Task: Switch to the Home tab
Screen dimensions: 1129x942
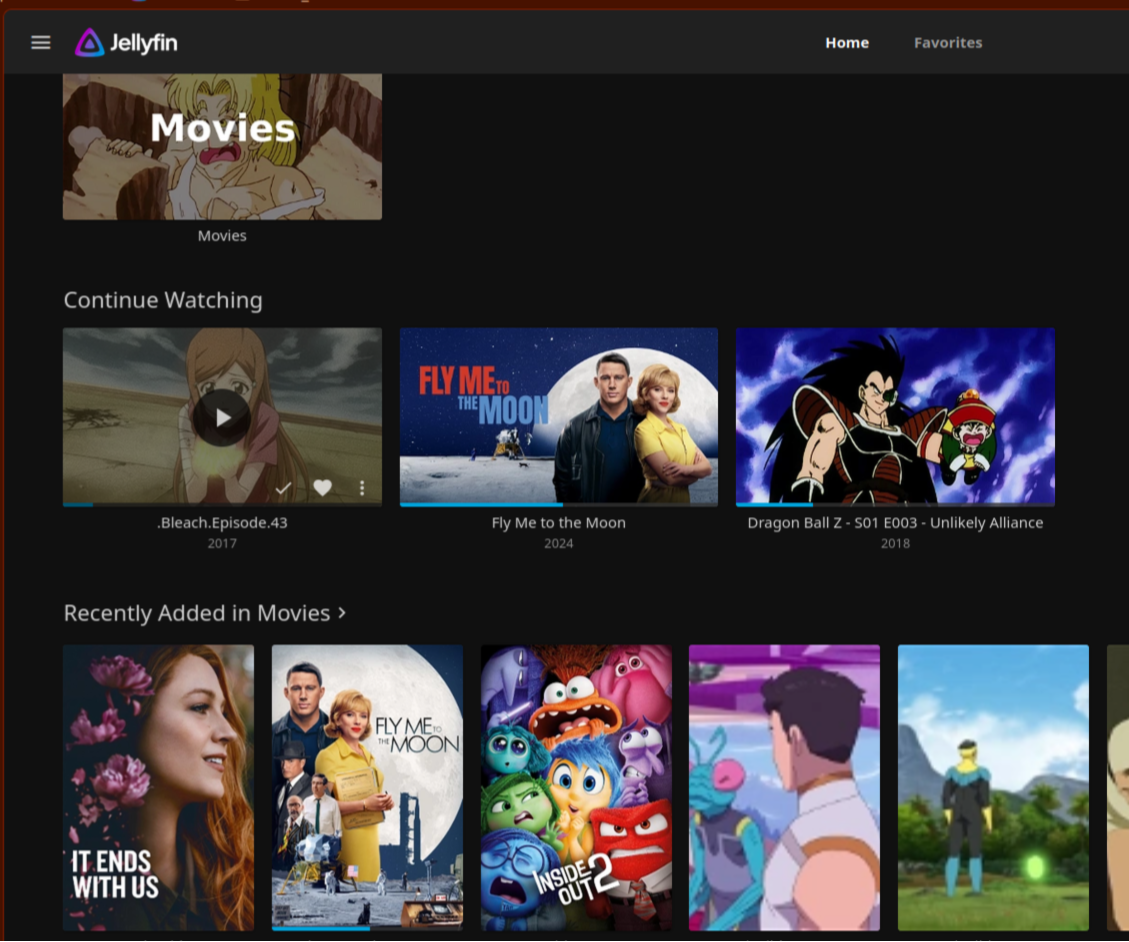Action: point(847,42)
